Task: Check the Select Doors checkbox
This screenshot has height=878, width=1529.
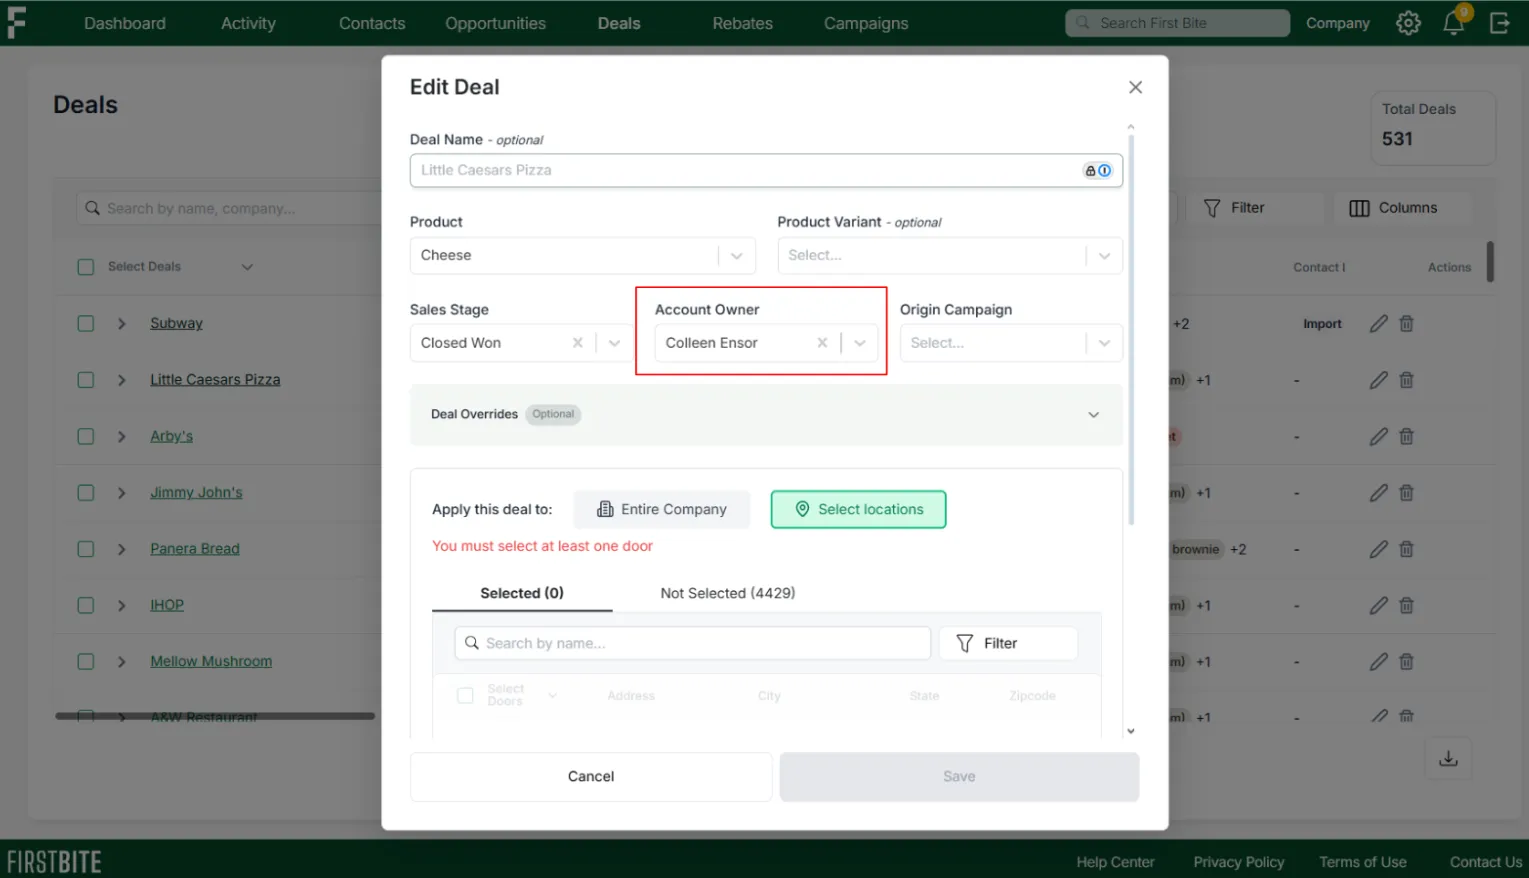Action: coord(465,695)
